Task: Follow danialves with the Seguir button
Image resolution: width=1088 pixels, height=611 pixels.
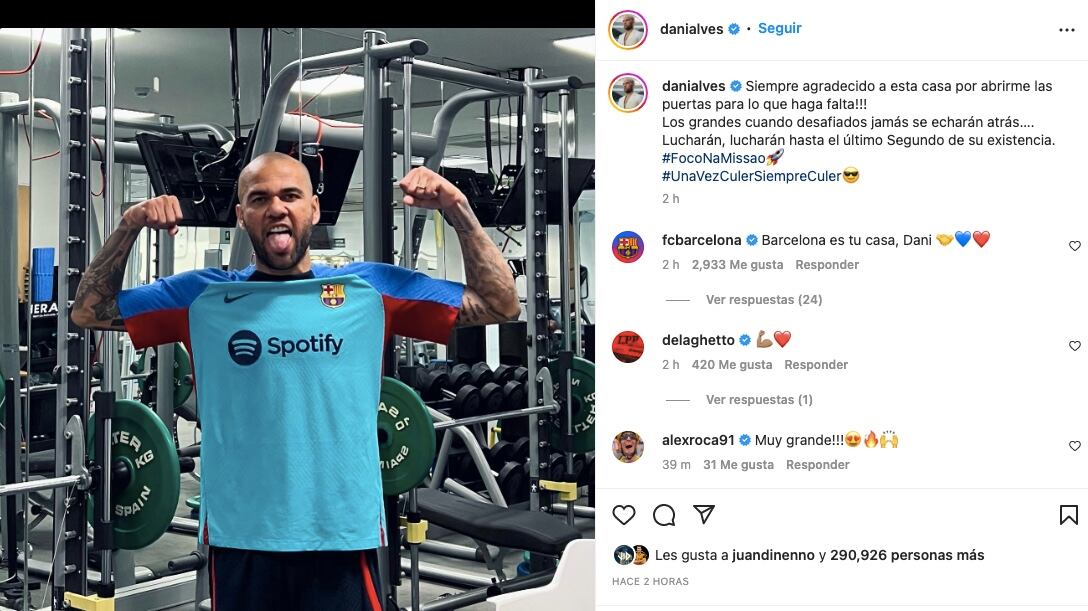Action: (x=779, y=28)
